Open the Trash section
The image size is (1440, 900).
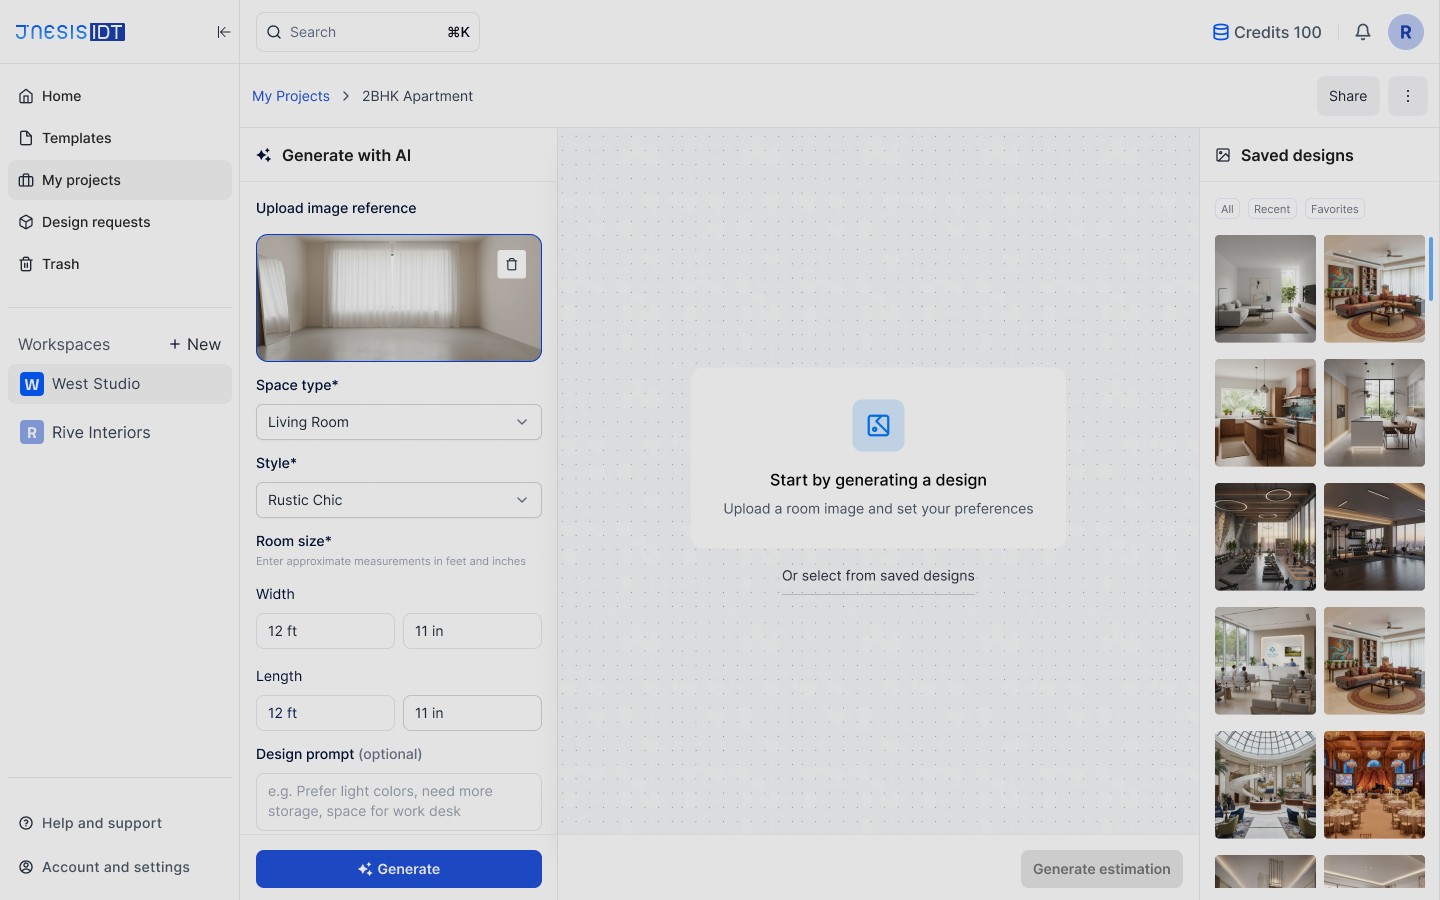click(x=60, y=264)
